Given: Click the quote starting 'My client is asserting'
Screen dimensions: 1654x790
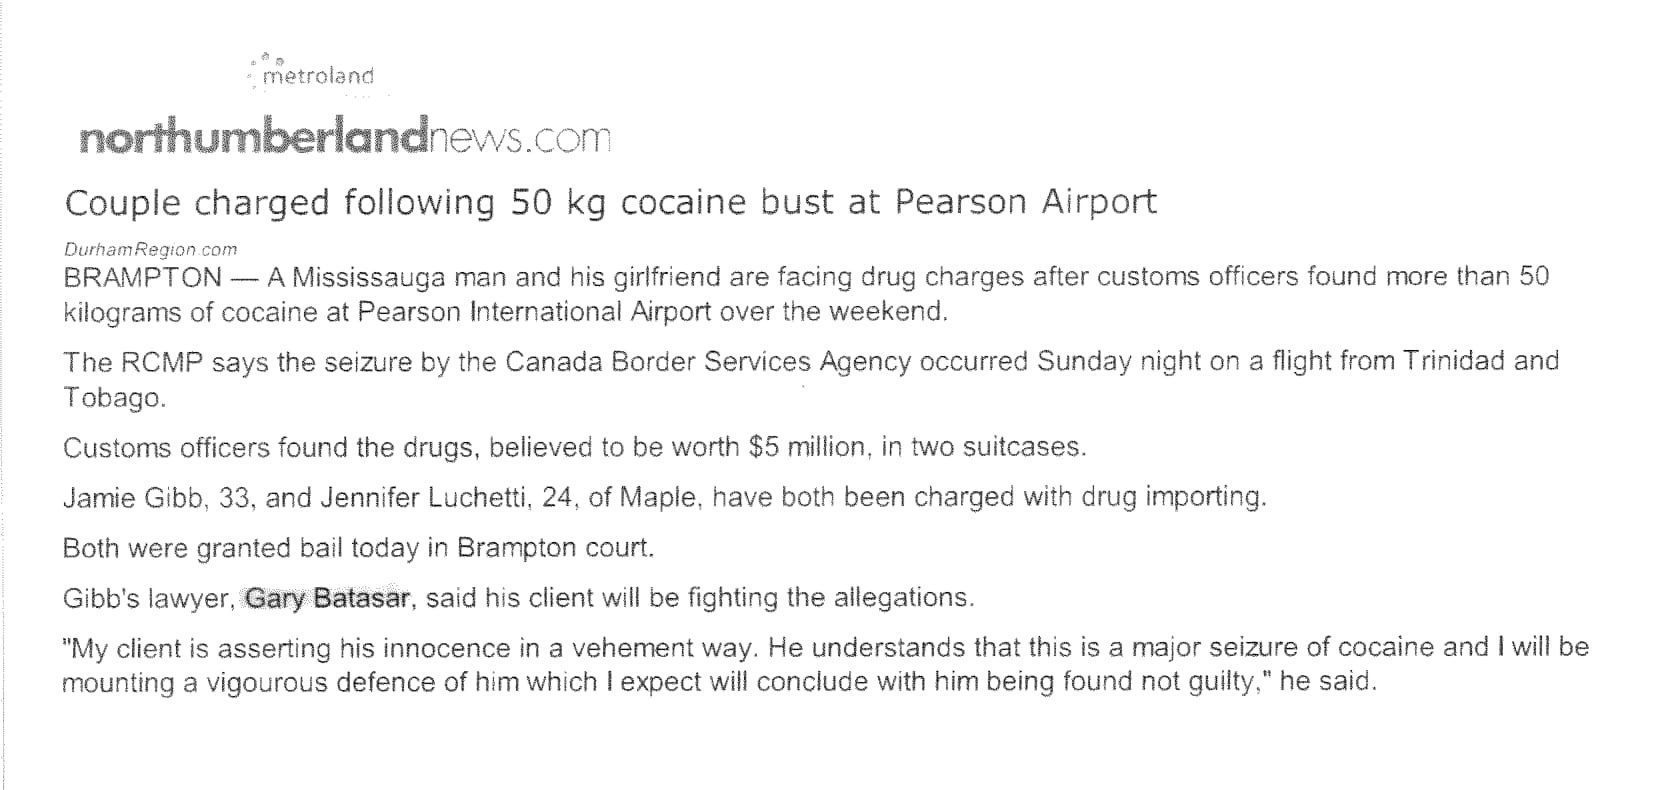Looking at the screenshot, I should pos(825,665).
